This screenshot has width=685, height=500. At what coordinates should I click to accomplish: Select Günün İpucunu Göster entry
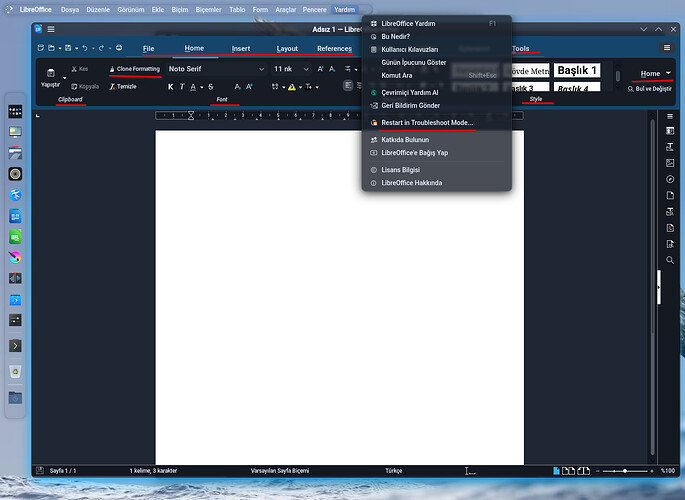437,62
